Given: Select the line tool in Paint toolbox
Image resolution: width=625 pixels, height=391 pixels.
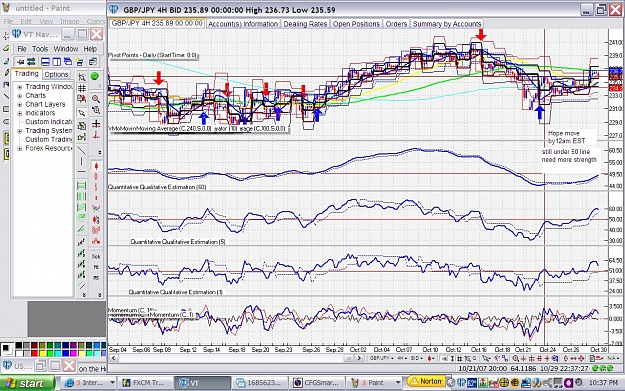Looking at the screenshot, I should coord(6,96).
